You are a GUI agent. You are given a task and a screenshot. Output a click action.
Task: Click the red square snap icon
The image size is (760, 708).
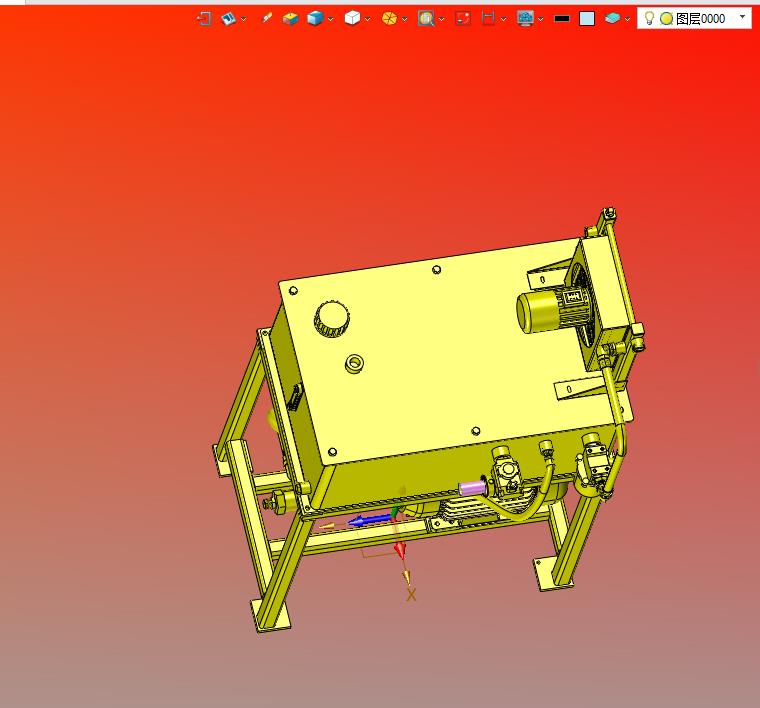coord(463,18)
